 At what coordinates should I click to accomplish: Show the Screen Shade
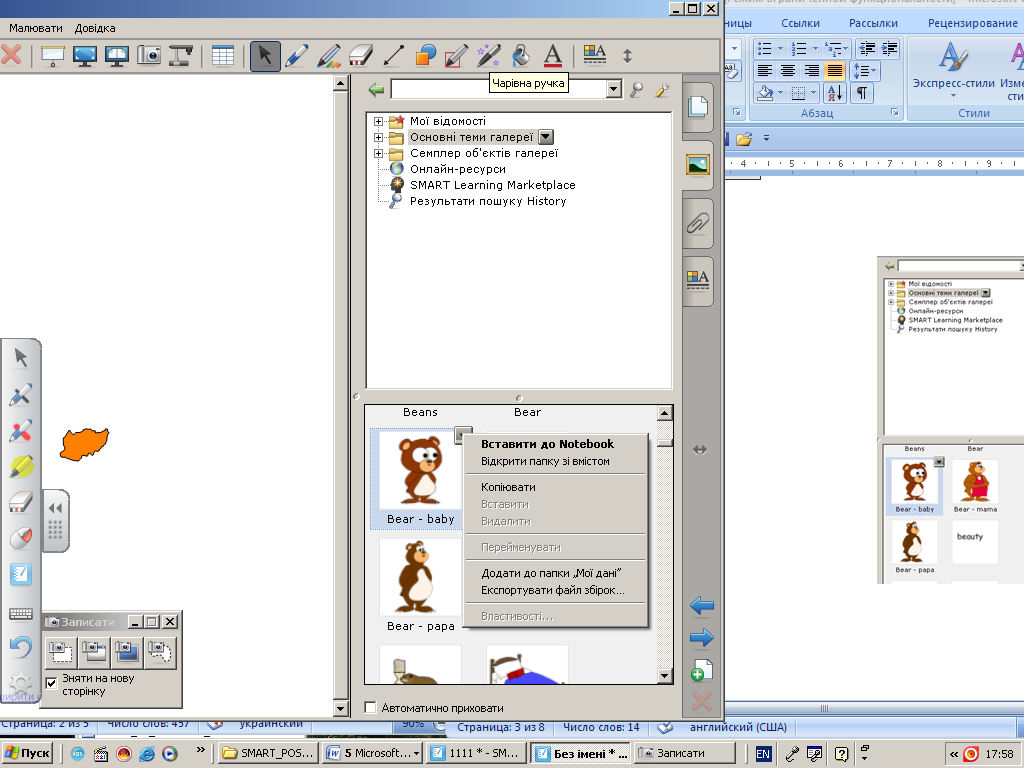coord(53,56)
